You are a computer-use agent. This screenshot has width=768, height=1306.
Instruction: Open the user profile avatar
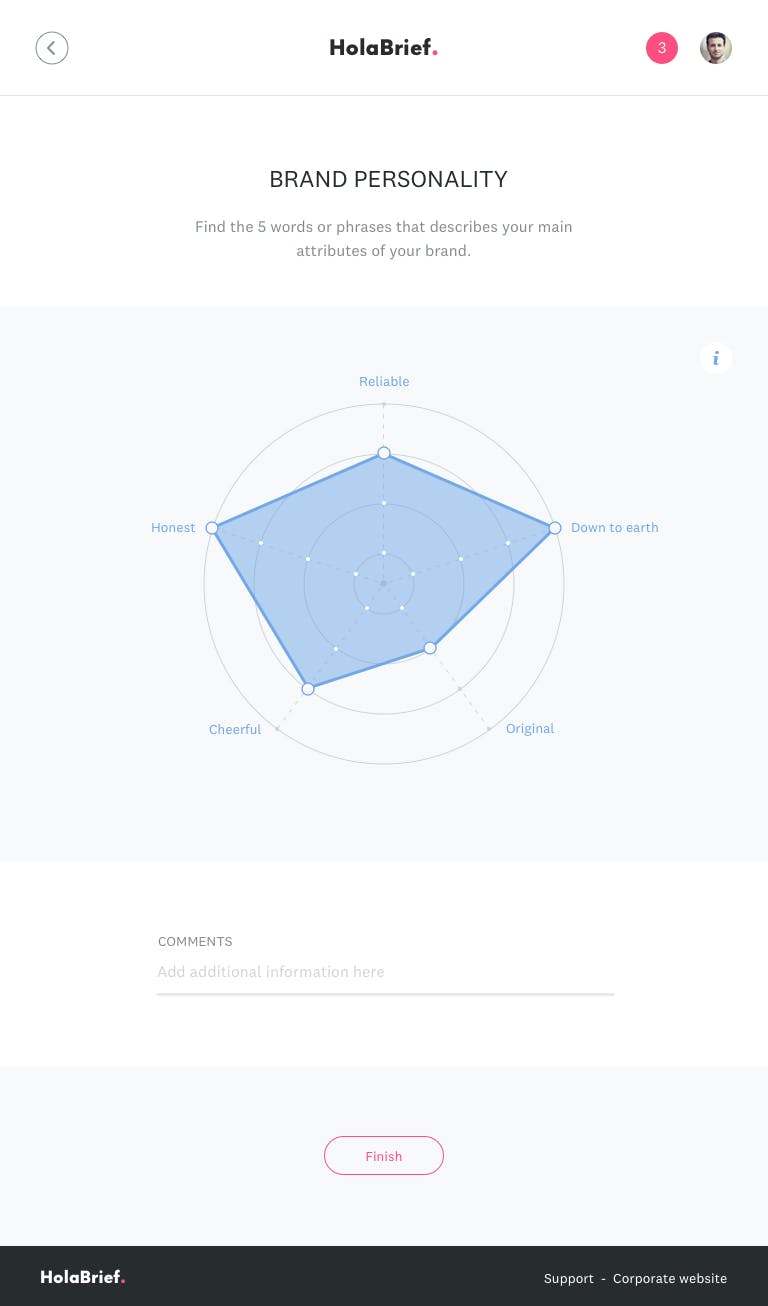coord(716,48)
